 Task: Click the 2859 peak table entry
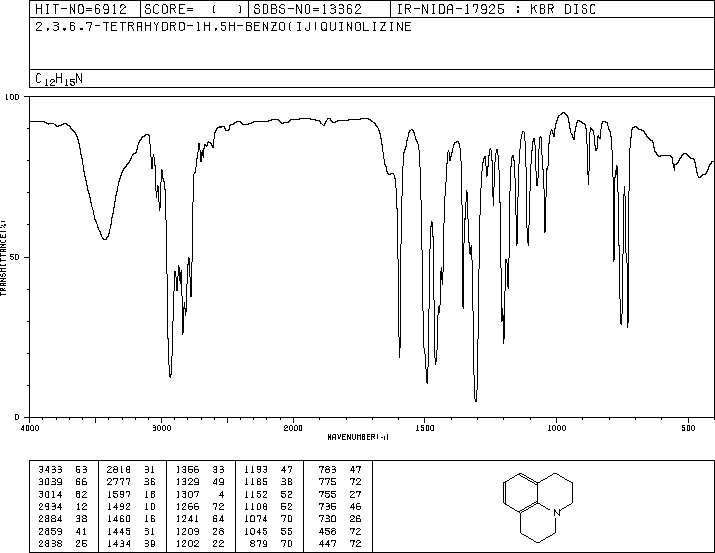tap(50, 531)
